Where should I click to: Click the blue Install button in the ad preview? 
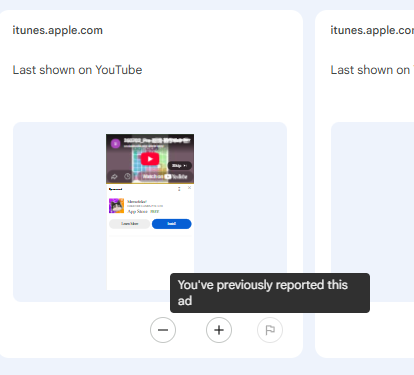point(172,224)
